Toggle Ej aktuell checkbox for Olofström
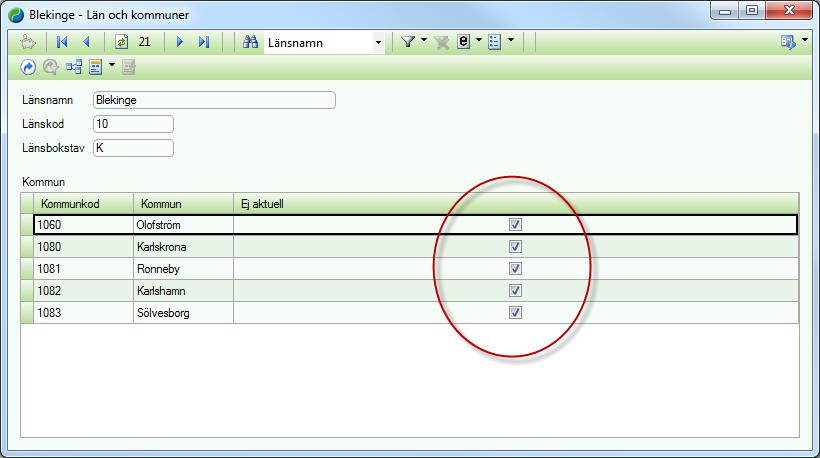The height and width of the screenshot is (458, 820). coord(515,225)
